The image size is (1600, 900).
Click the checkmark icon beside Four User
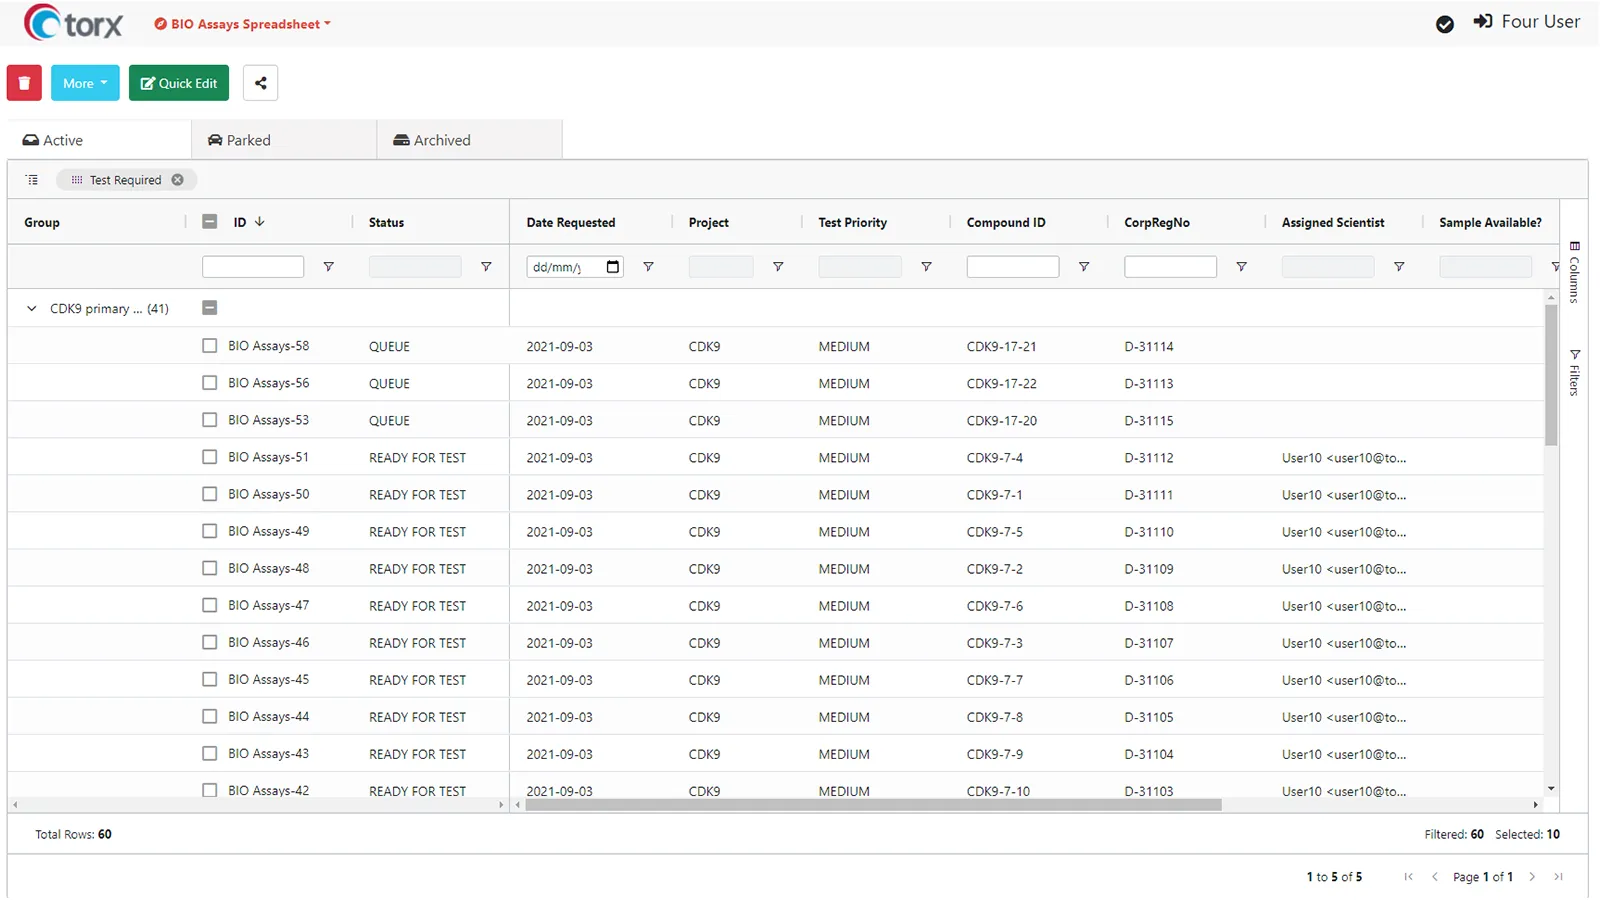1444,24
